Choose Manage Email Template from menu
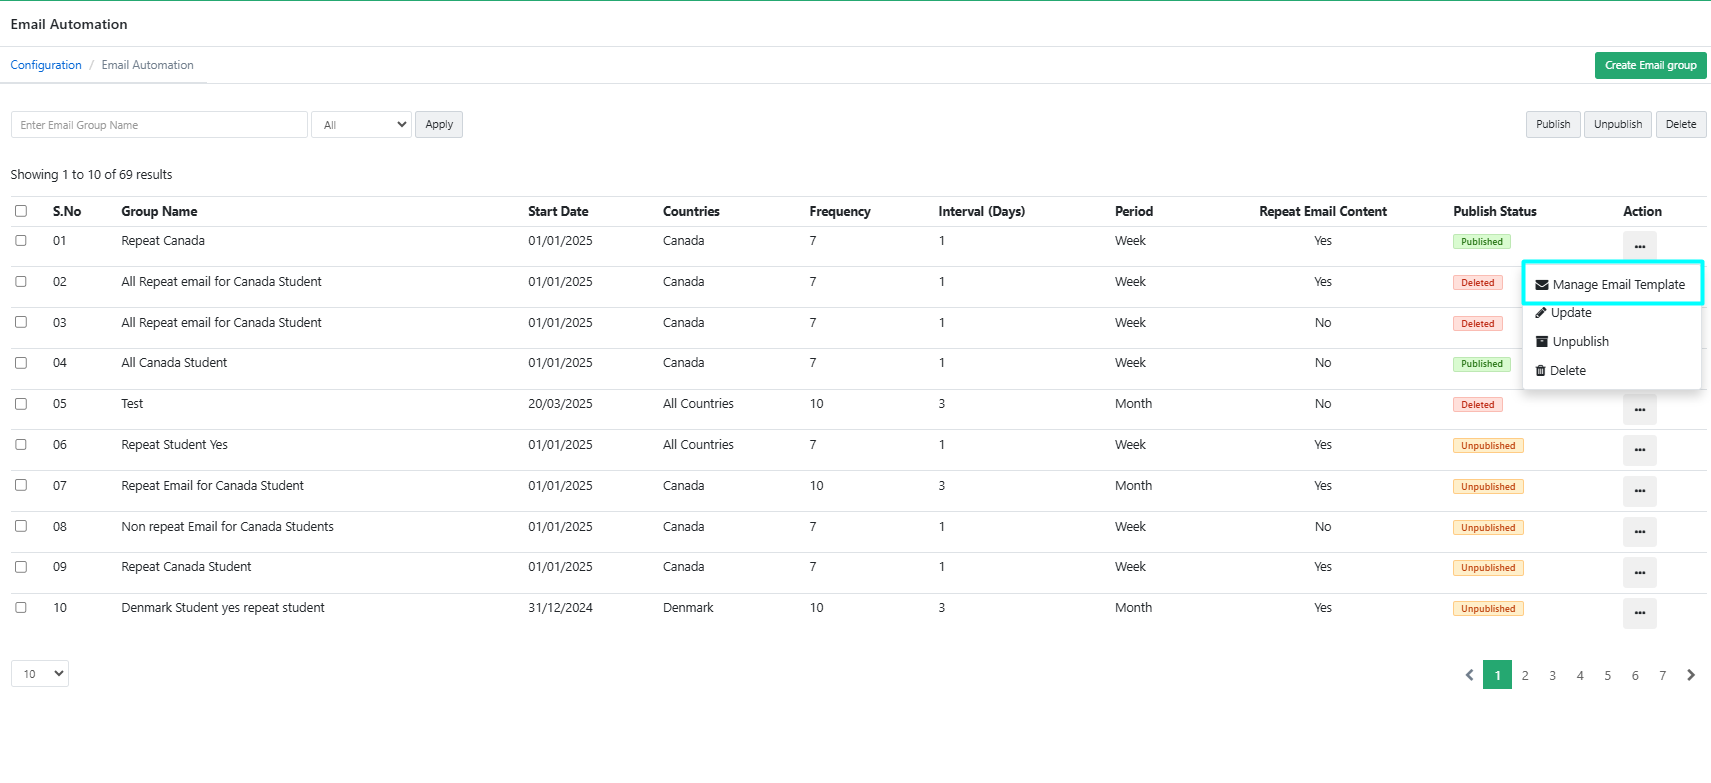1711x783 pixels. (1612, 284)
